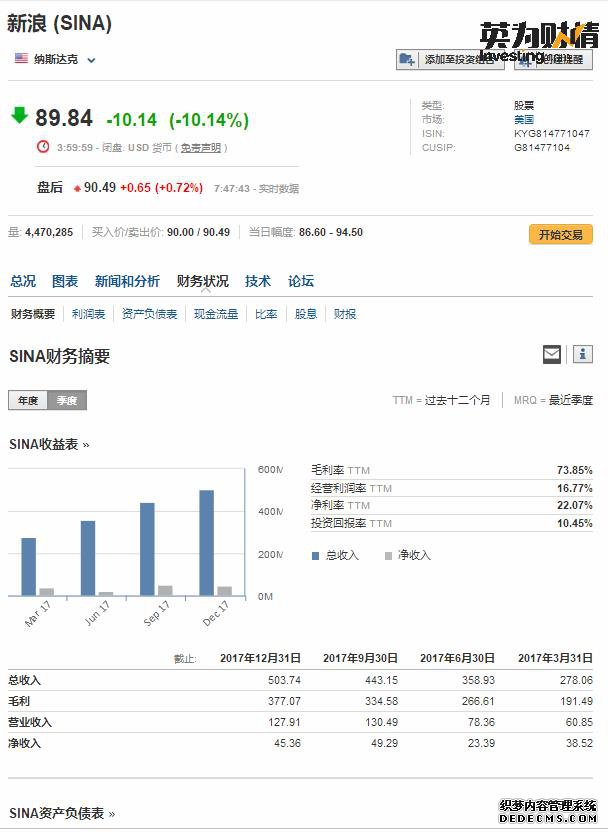Toggle the 总收入 blue legend swatch
The image size is (608, 833).
click(315, 556)
